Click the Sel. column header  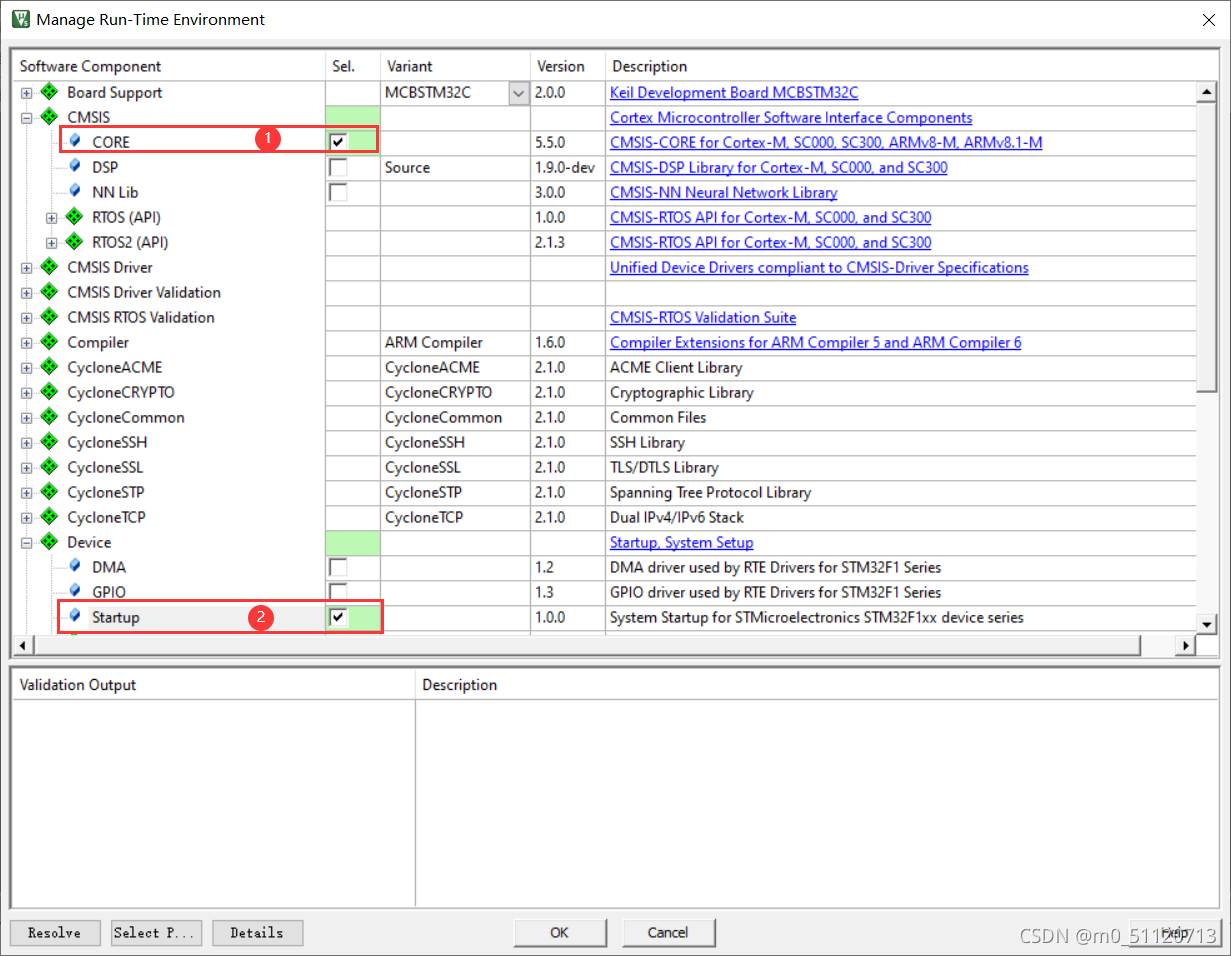(x=353, y=66)
